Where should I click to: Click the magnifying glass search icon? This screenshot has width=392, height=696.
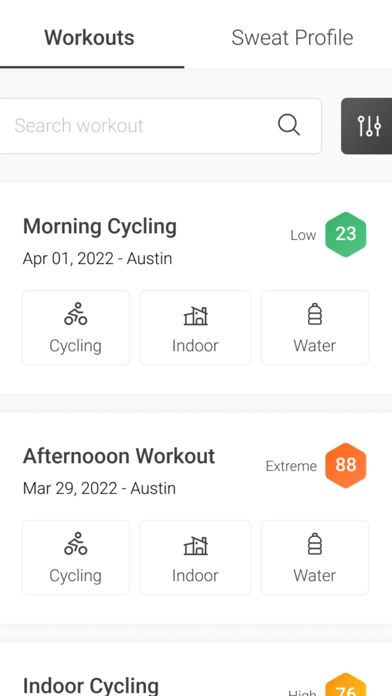click(x=289, y=125)
